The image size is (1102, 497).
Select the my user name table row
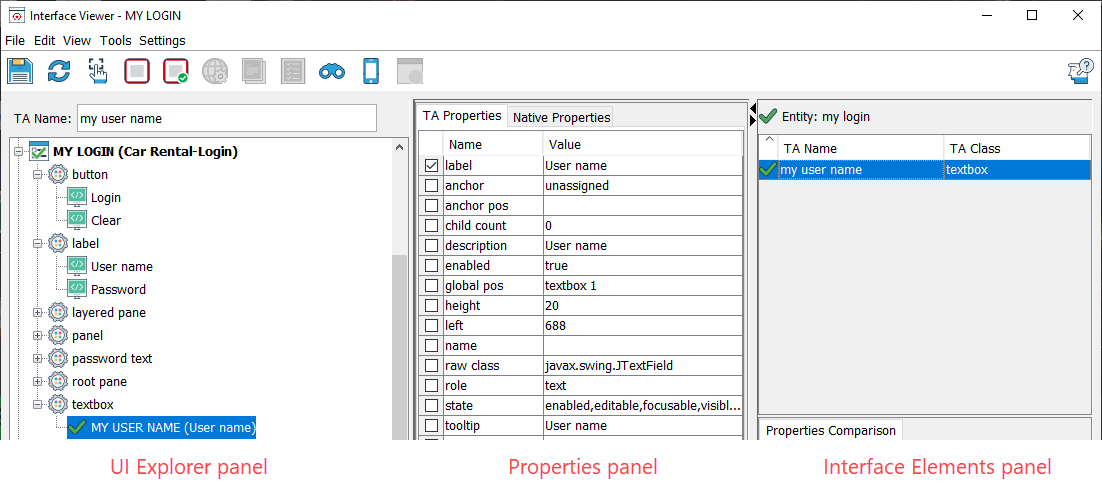click(x=925, y=169)
